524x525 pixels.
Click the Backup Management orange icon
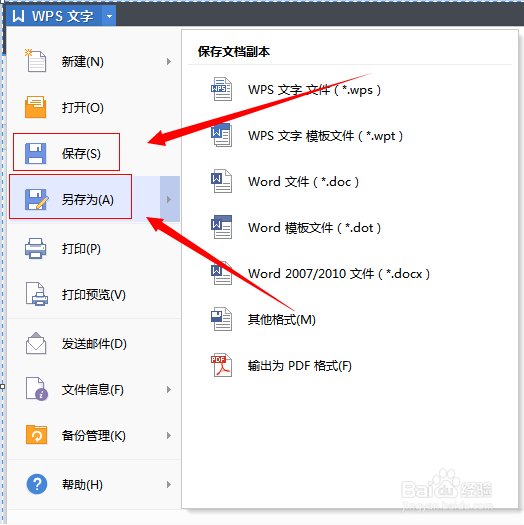point(36,435)
